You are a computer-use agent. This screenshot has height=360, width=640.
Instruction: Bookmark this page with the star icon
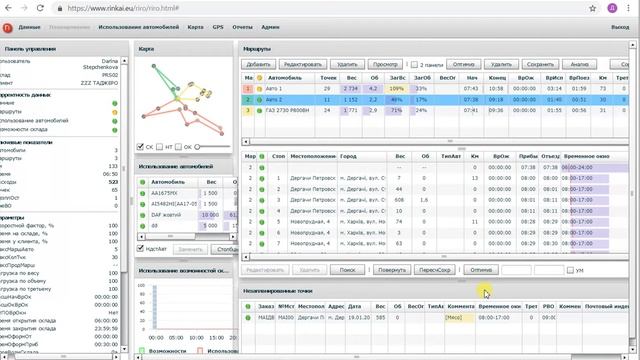click(593, 8)
